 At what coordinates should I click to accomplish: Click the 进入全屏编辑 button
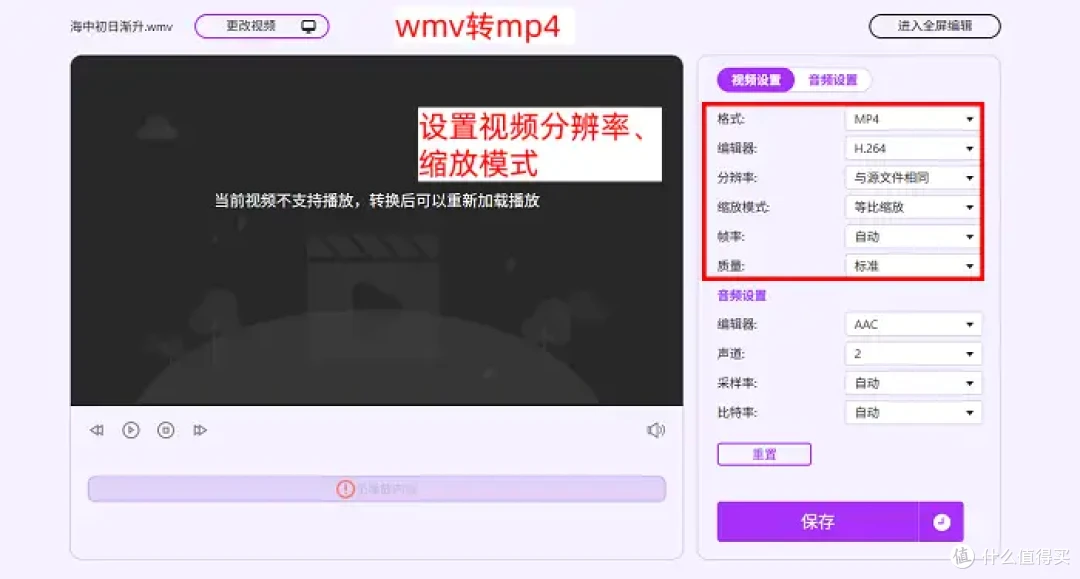point(935,26)
